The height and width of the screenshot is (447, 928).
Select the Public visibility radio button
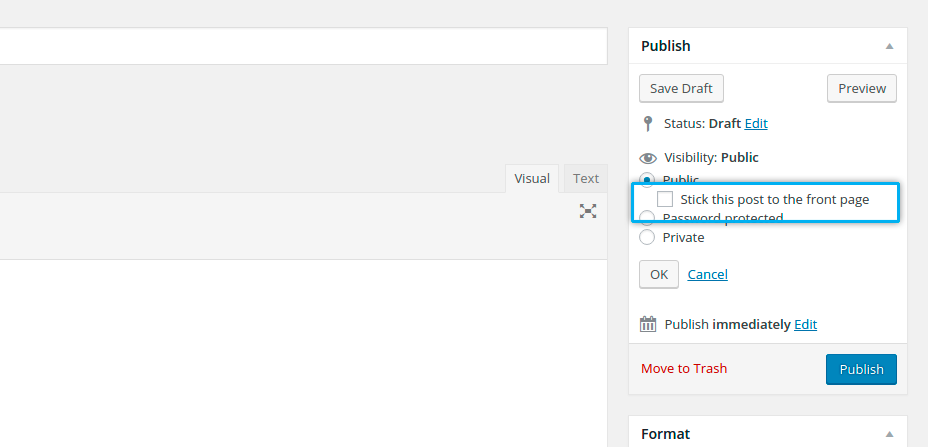coord(647,179)
